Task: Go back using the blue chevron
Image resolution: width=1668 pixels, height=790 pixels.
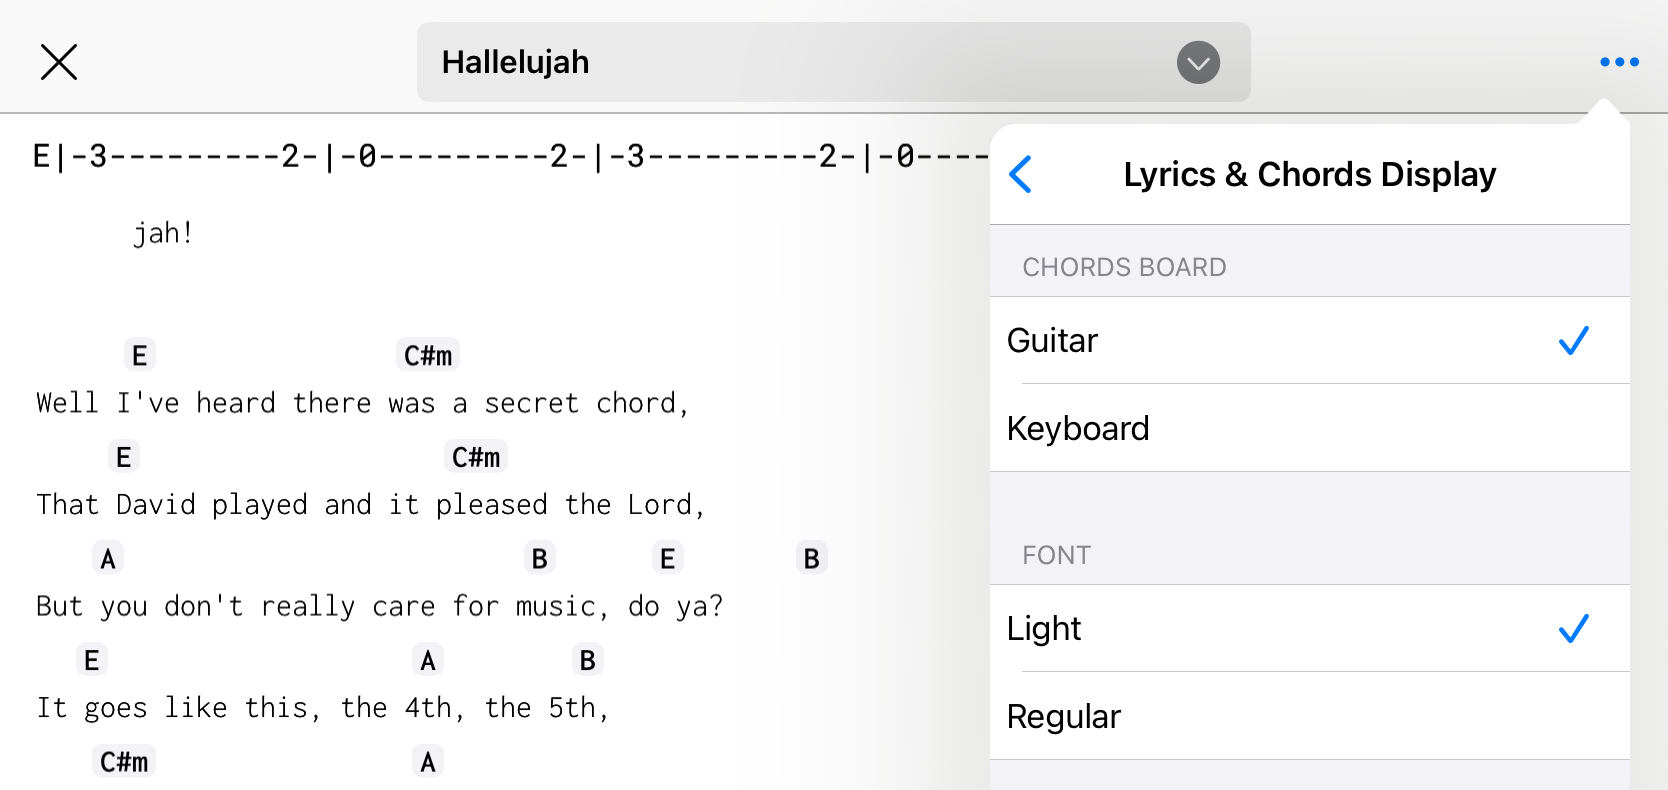Action: pos(1021,174)
